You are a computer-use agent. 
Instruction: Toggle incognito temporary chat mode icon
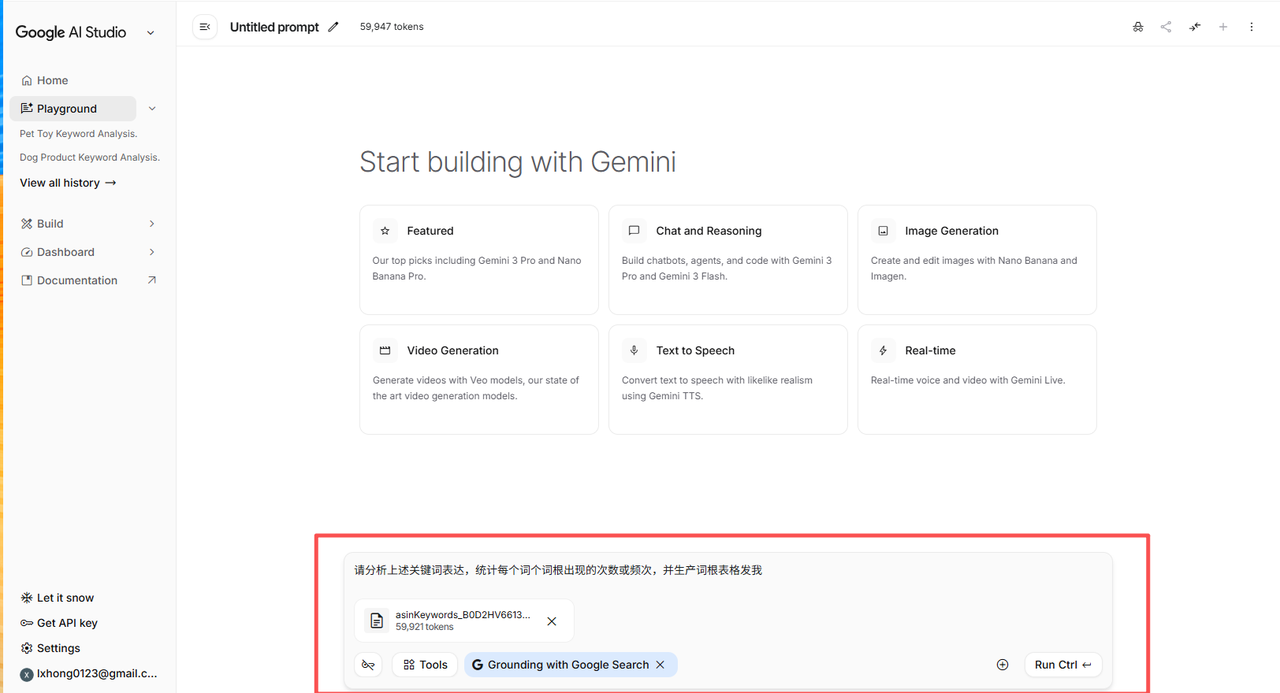coord(1138,27)
